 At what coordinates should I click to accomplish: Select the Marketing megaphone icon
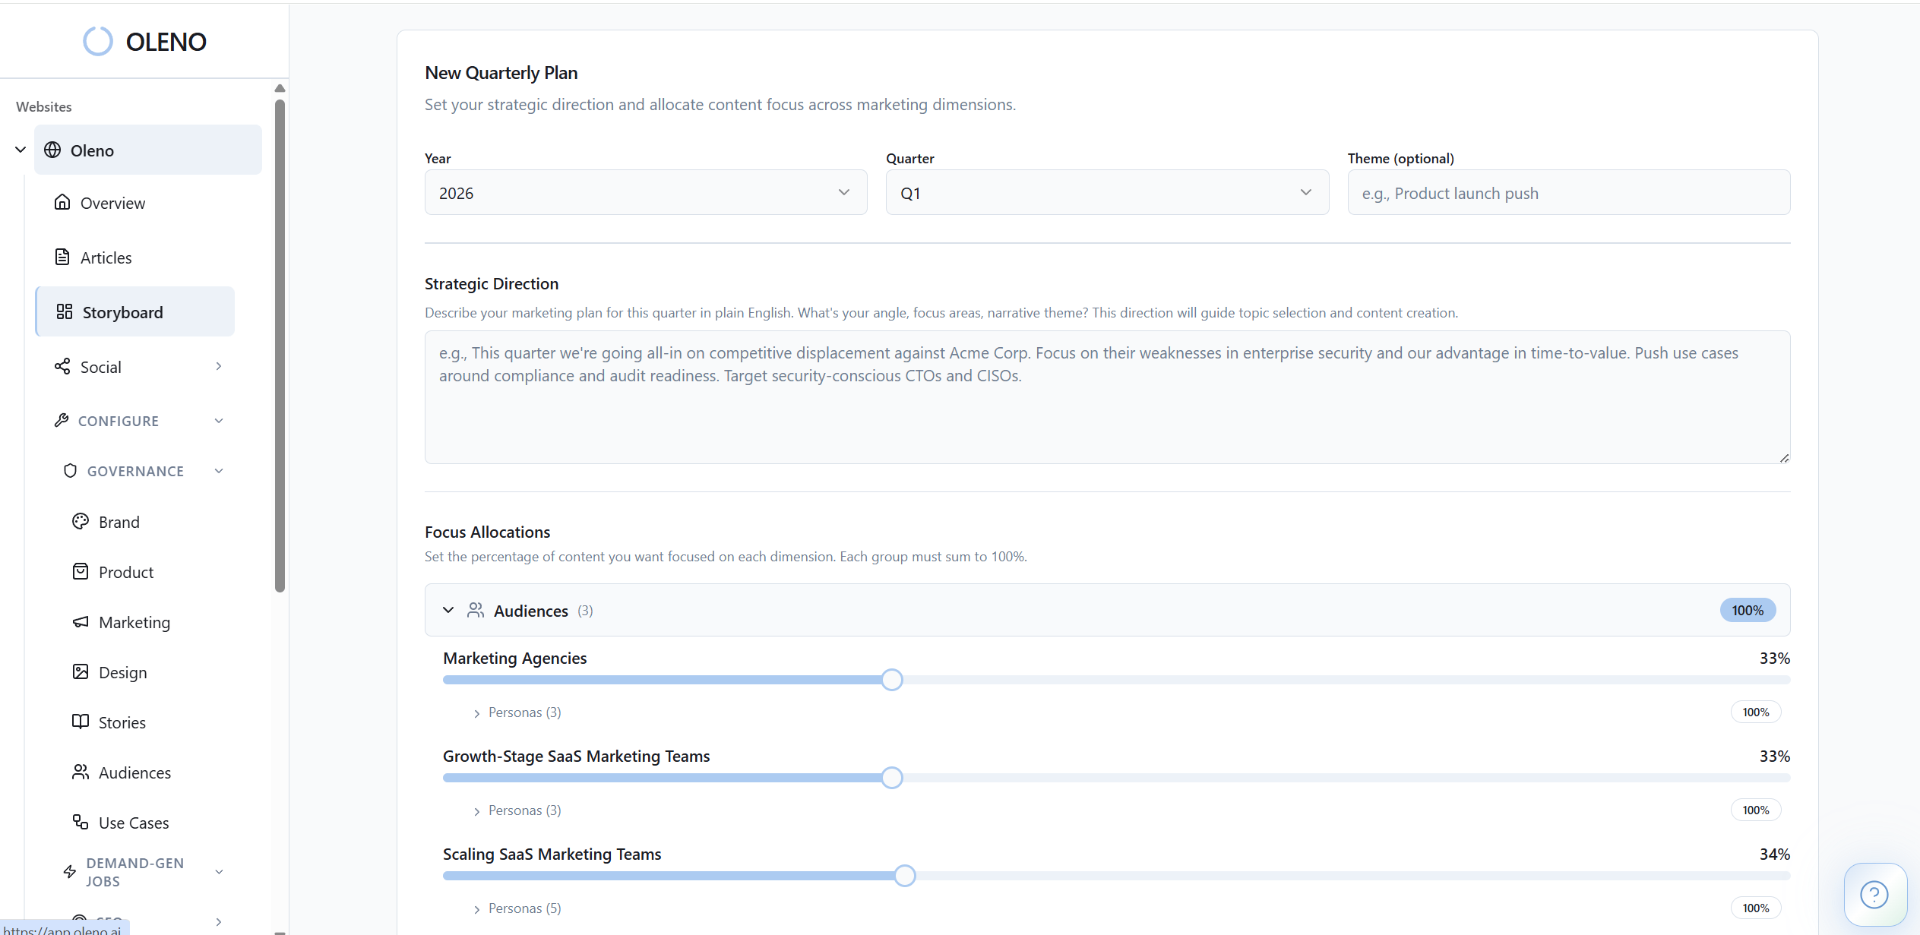(x=81, y=622)
